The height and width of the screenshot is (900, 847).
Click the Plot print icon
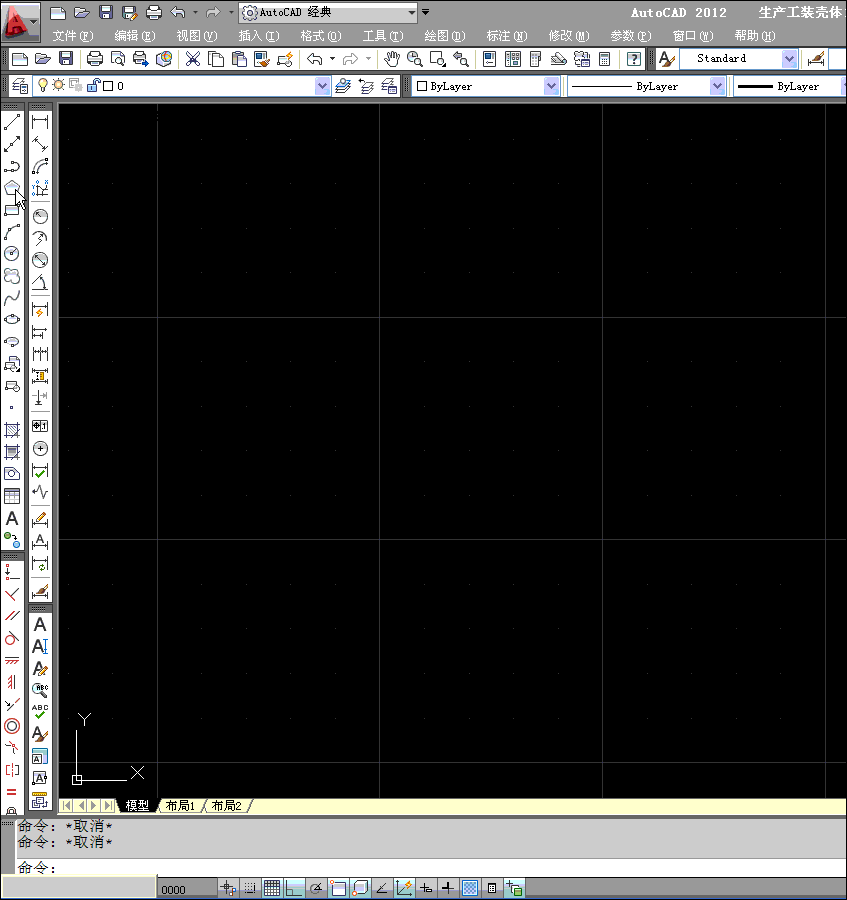95,59
